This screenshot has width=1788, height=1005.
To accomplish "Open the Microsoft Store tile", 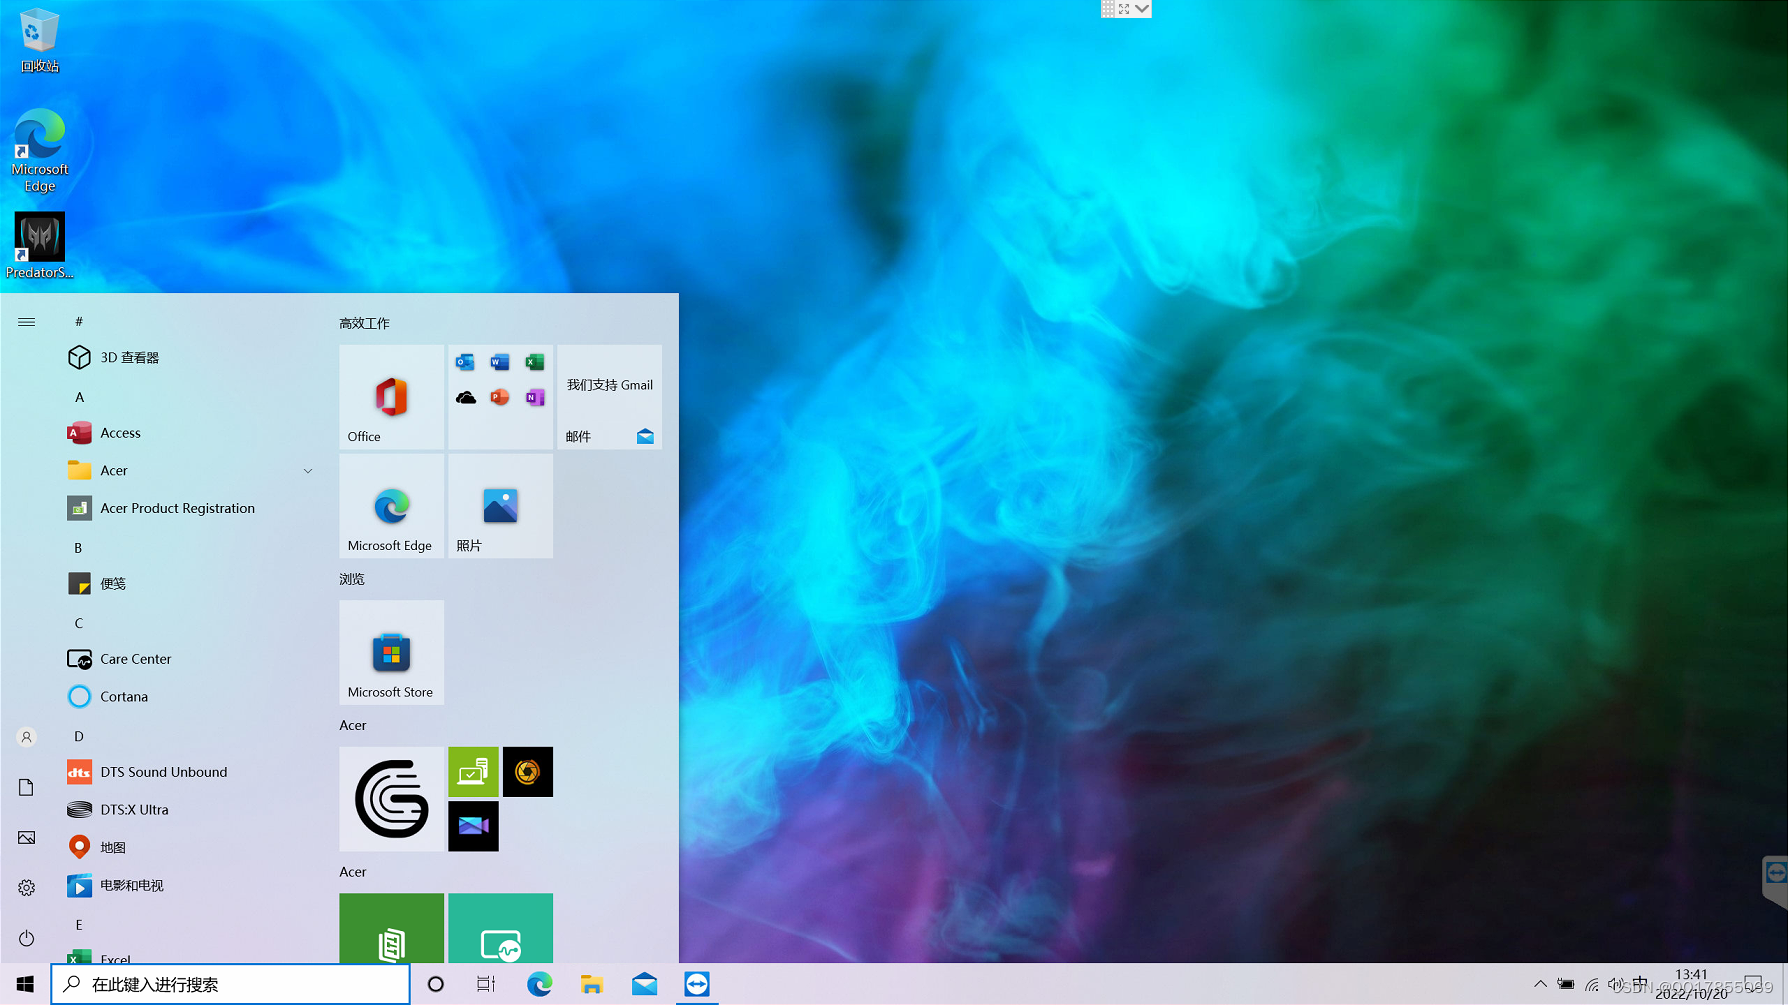I will [391, 652].
